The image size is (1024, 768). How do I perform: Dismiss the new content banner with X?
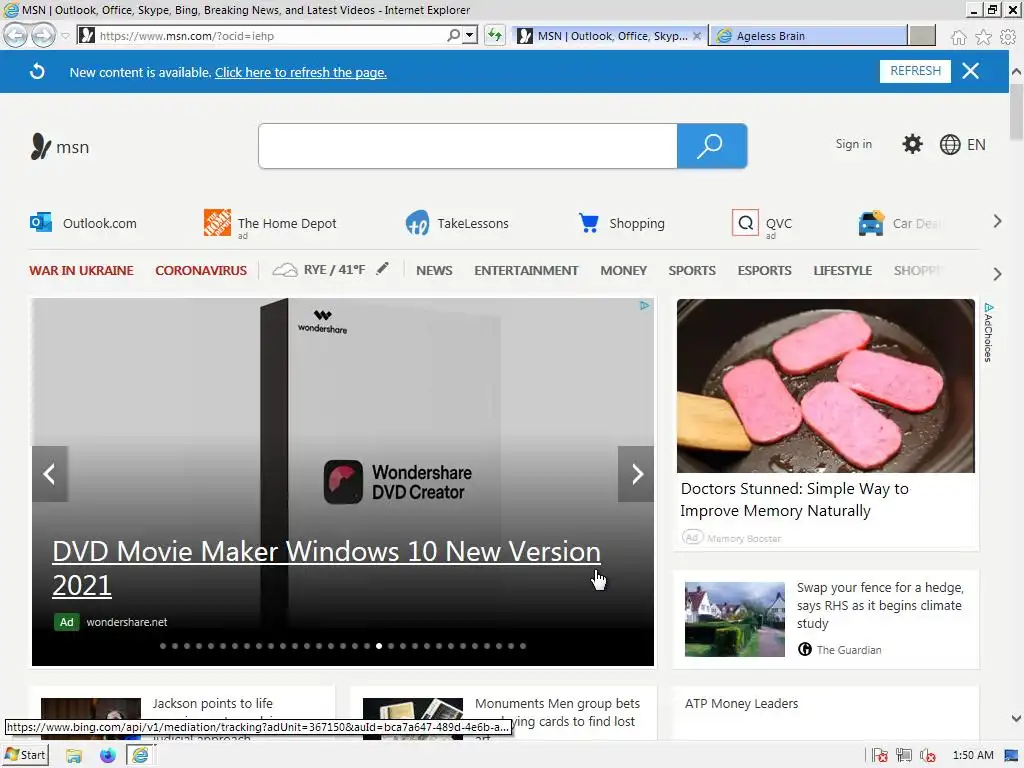tap(970, 71)
